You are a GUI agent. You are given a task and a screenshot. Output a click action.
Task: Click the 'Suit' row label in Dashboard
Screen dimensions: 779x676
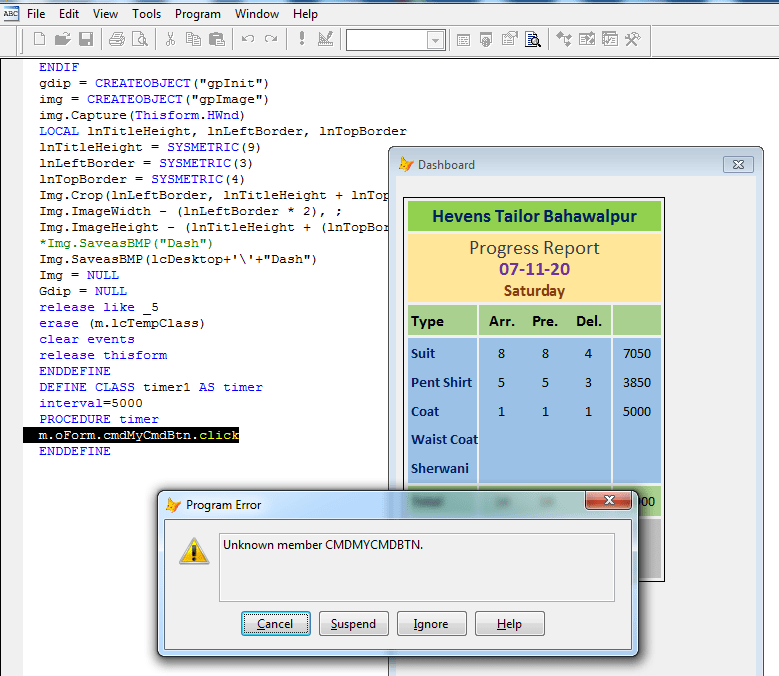423,354
